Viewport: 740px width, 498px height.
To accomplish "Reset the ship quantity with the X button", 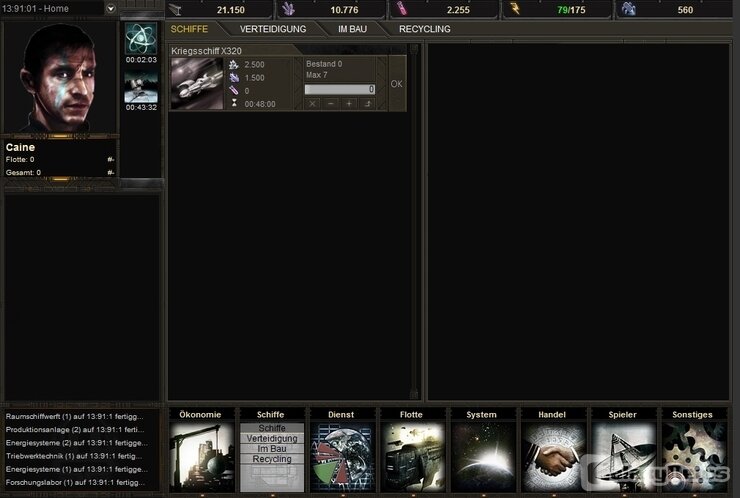I will [x=312, y=103].
